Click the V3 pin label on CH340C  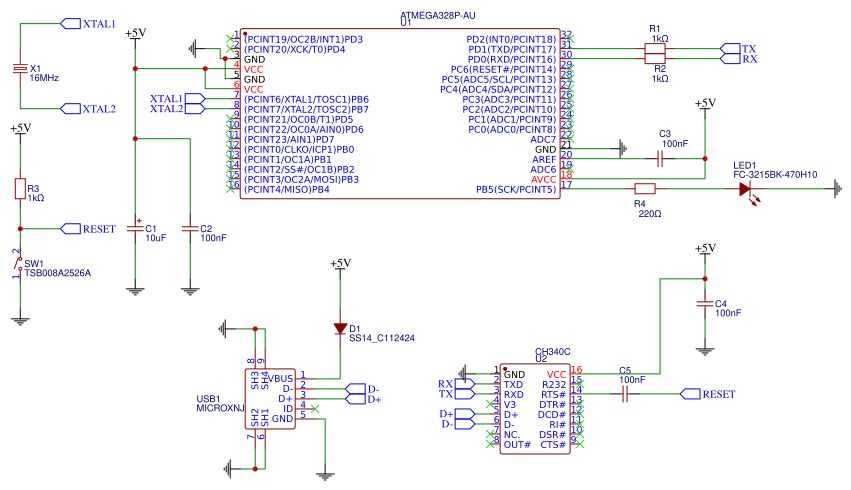coord(510,405)
